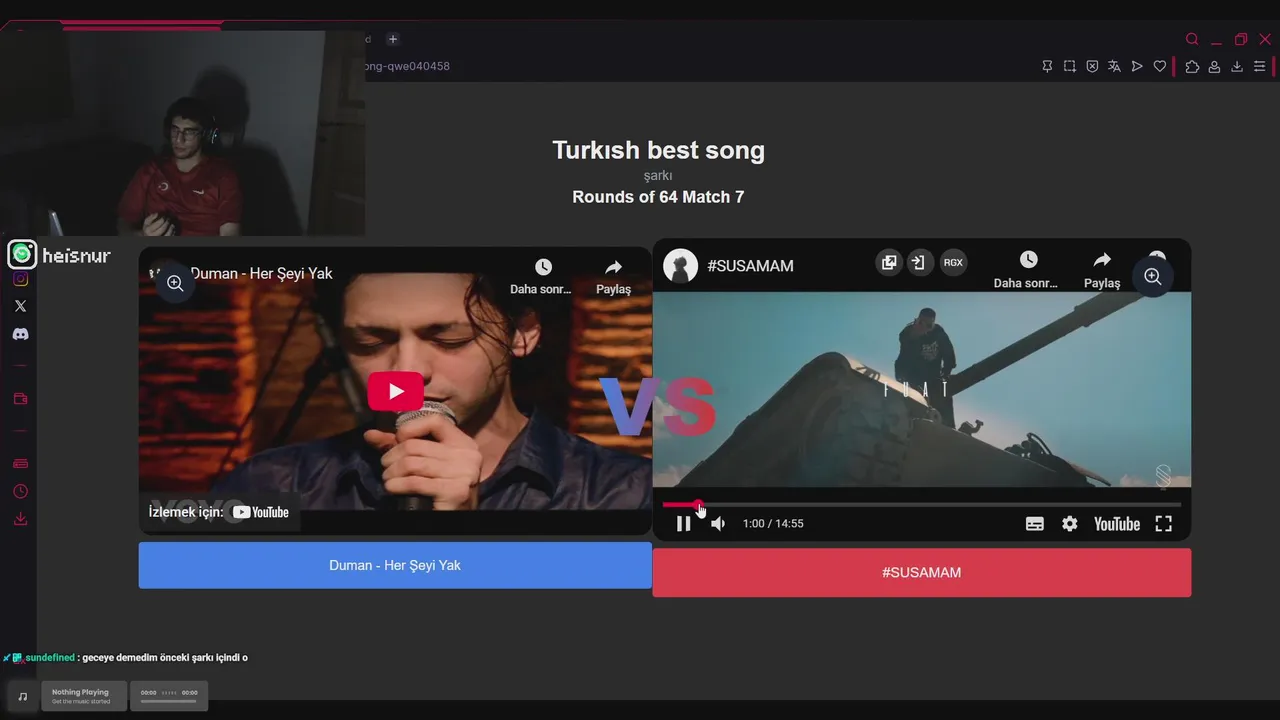Open downloads icon in browser toolbar
Screen dimensions: 1280x720
click(1237, 66)
